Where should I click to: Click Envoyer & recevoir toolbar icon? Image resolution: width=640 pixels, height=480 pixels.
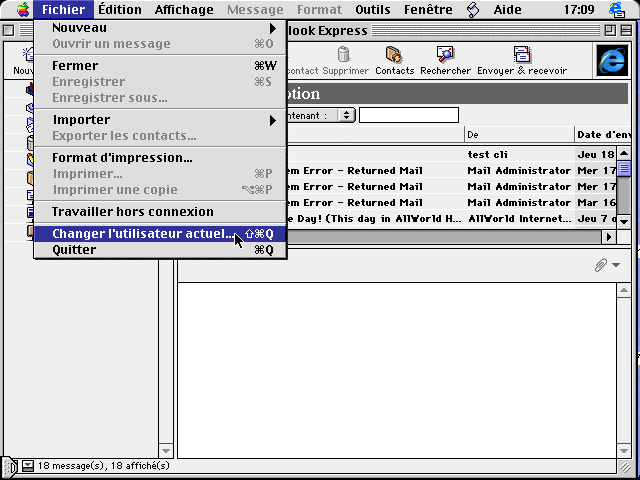pos(522,54)
